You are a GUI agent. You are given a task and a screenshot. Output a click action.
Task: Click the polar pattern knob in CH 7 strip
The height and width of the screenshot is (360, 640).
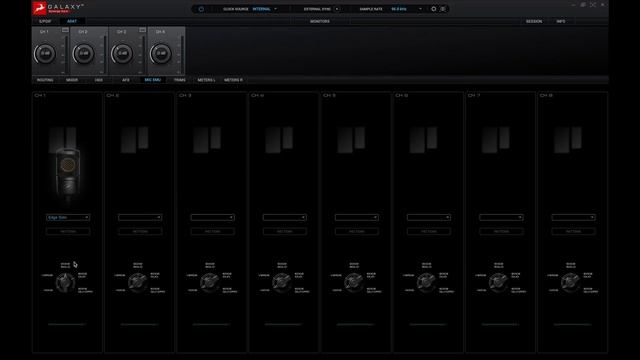498,282
